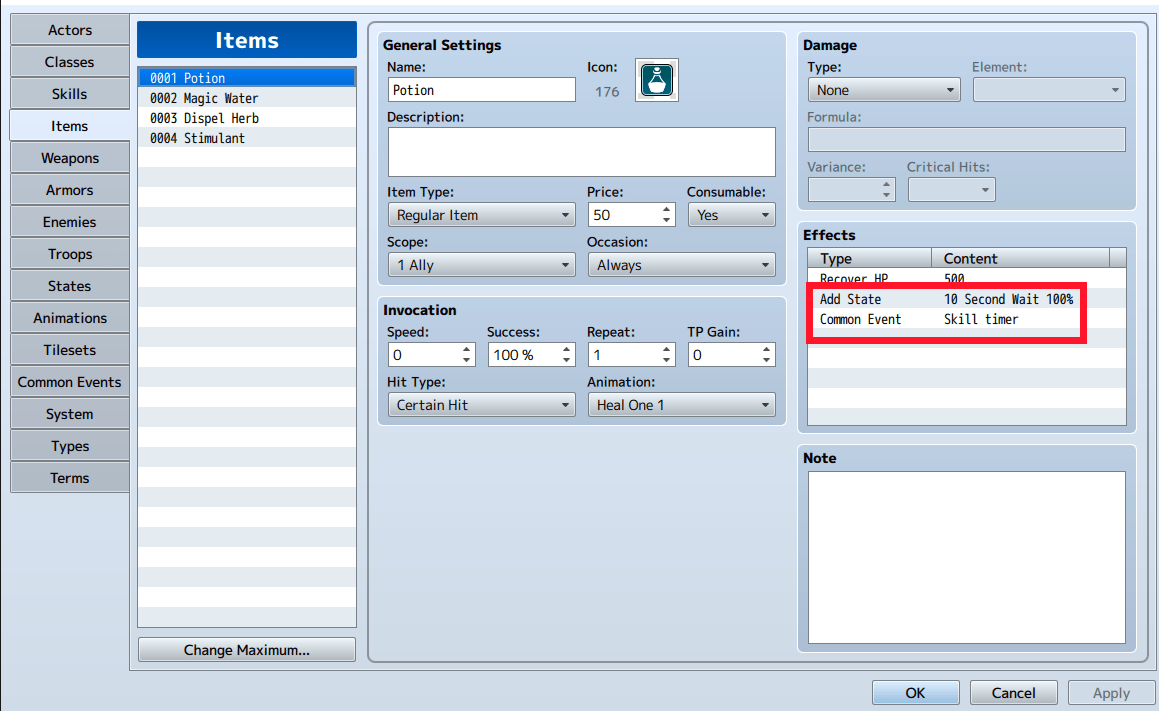Open the Enemies database section
Screen dimensions: 1159x711
(x=69, y=221)
